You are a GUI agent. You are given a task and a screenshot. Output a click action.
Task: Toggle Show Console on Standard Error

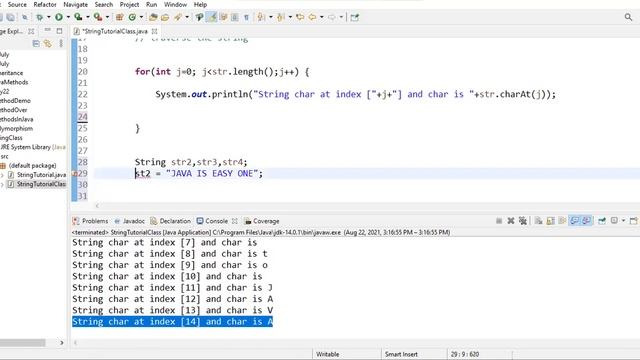587,221
